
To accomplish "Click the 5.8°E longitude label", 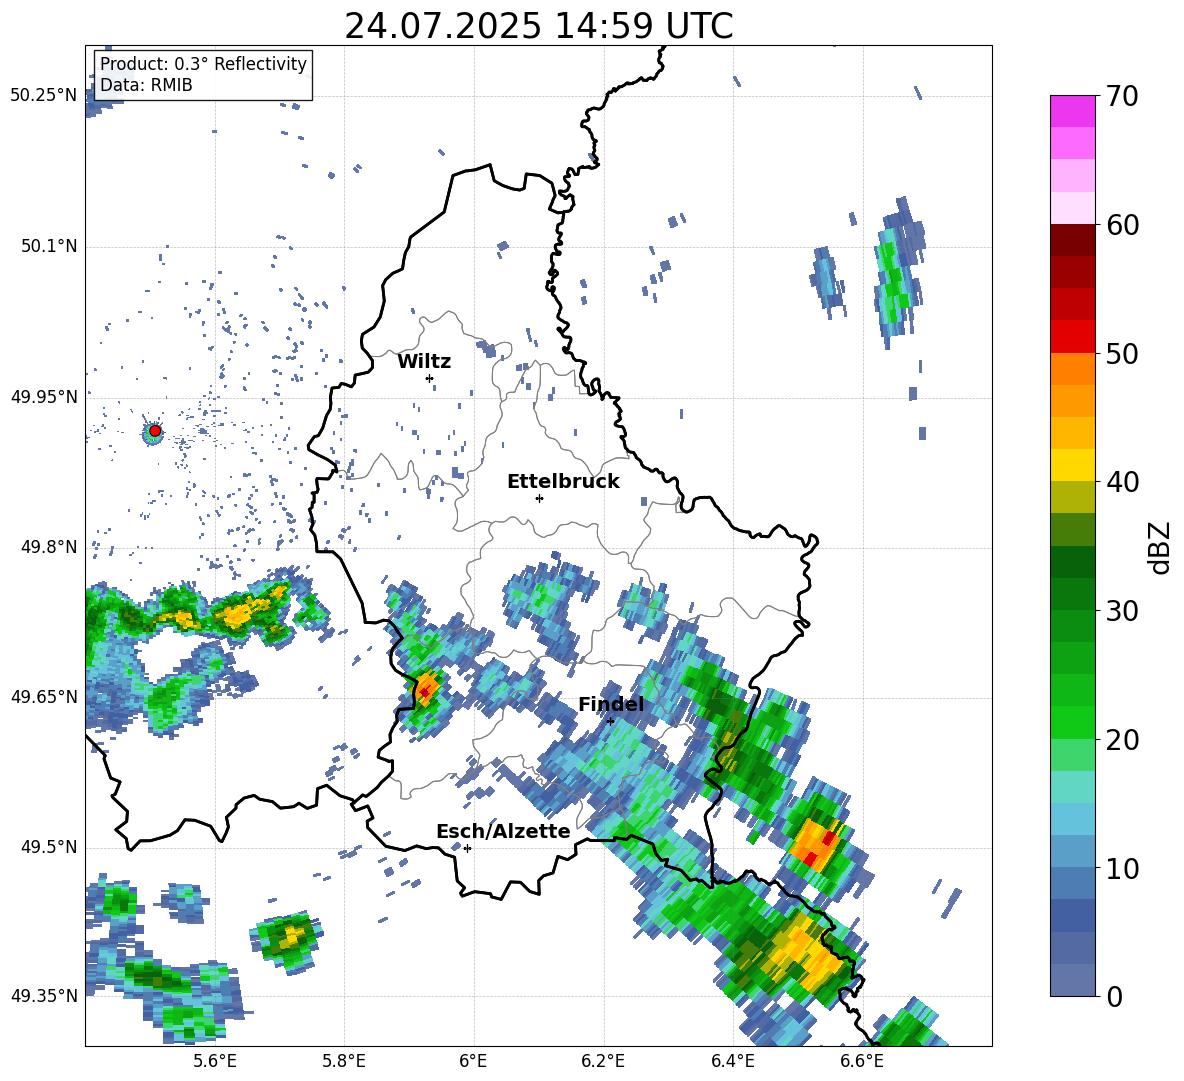I will pos(344,1062).
